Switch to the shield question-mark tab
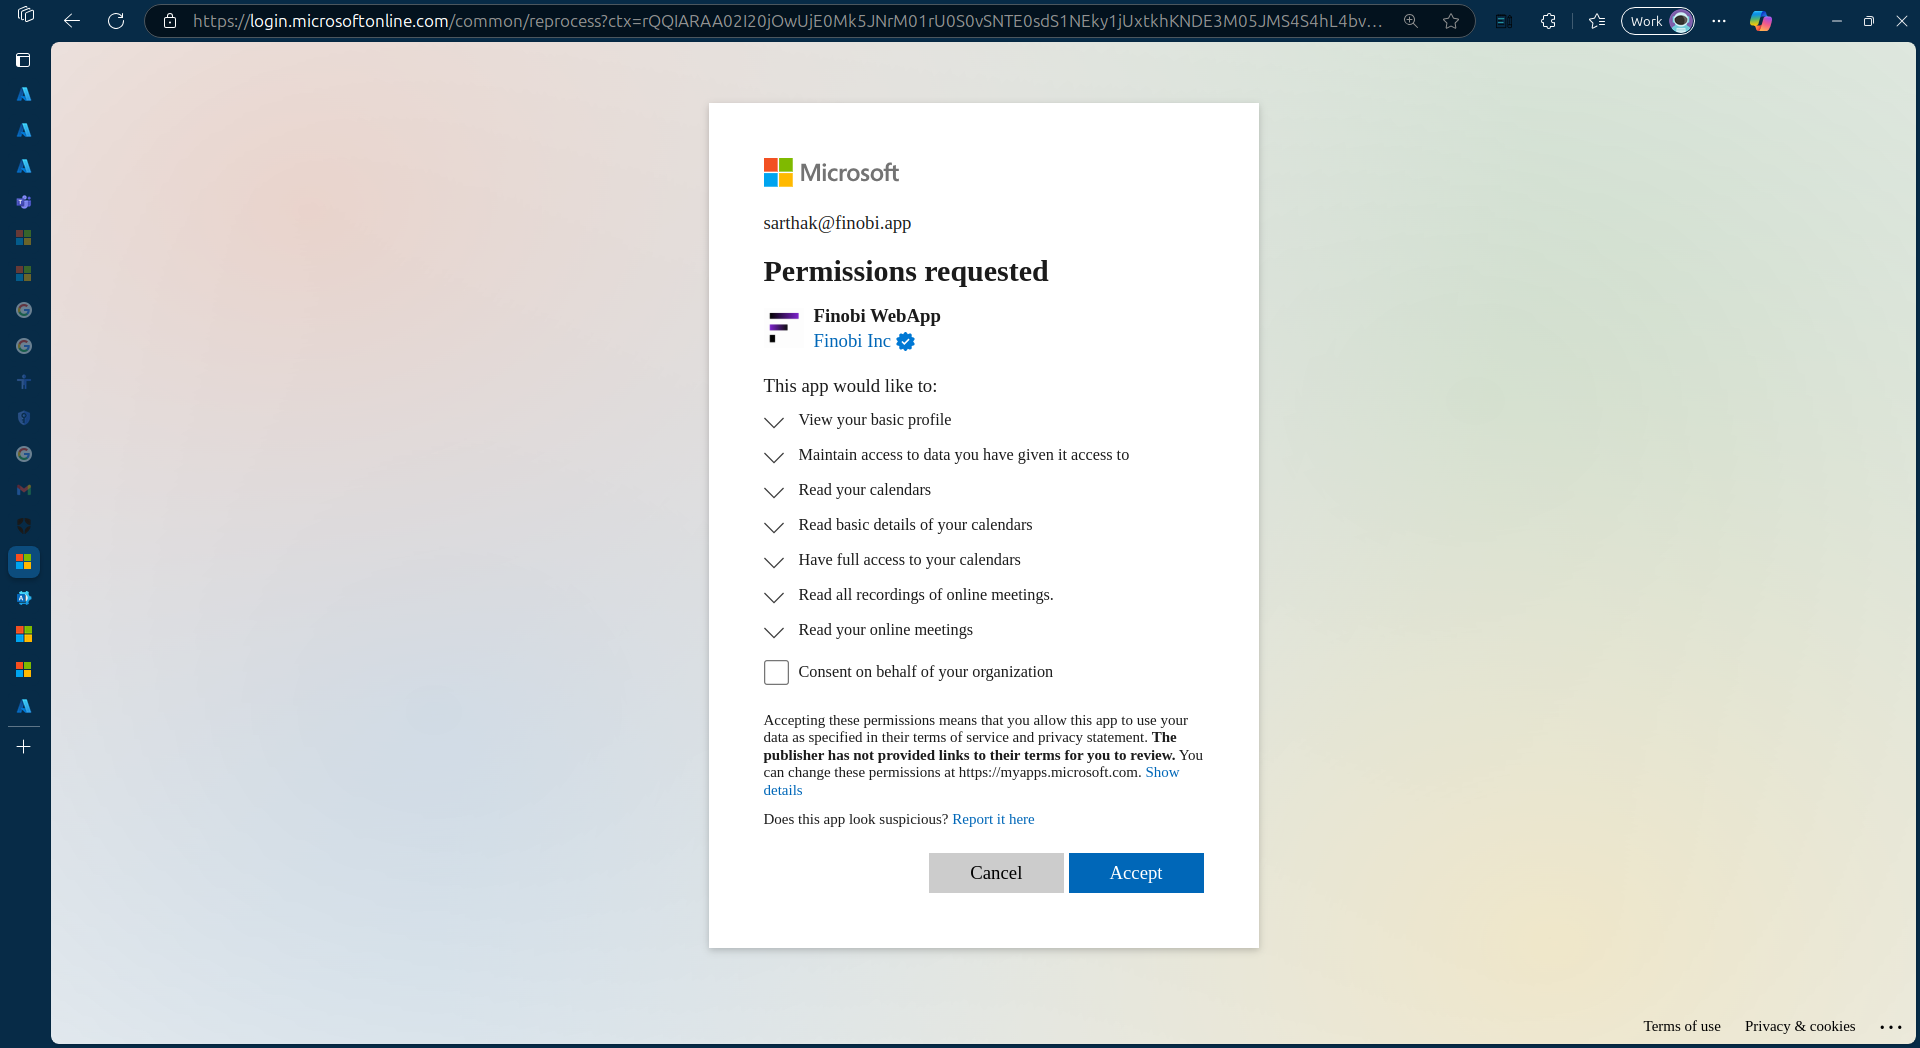1920x1048 pixels. pos(24,418)
